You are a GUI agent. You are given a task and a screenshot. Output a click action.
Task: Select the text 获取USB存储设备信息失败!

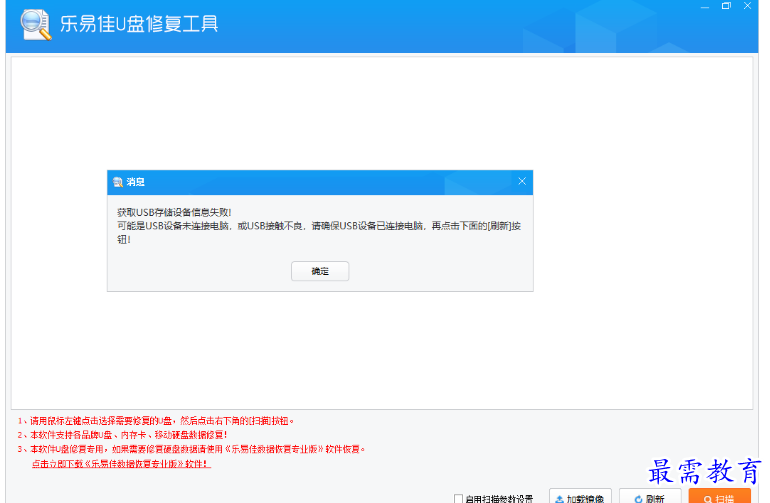(x=174, y=212)
